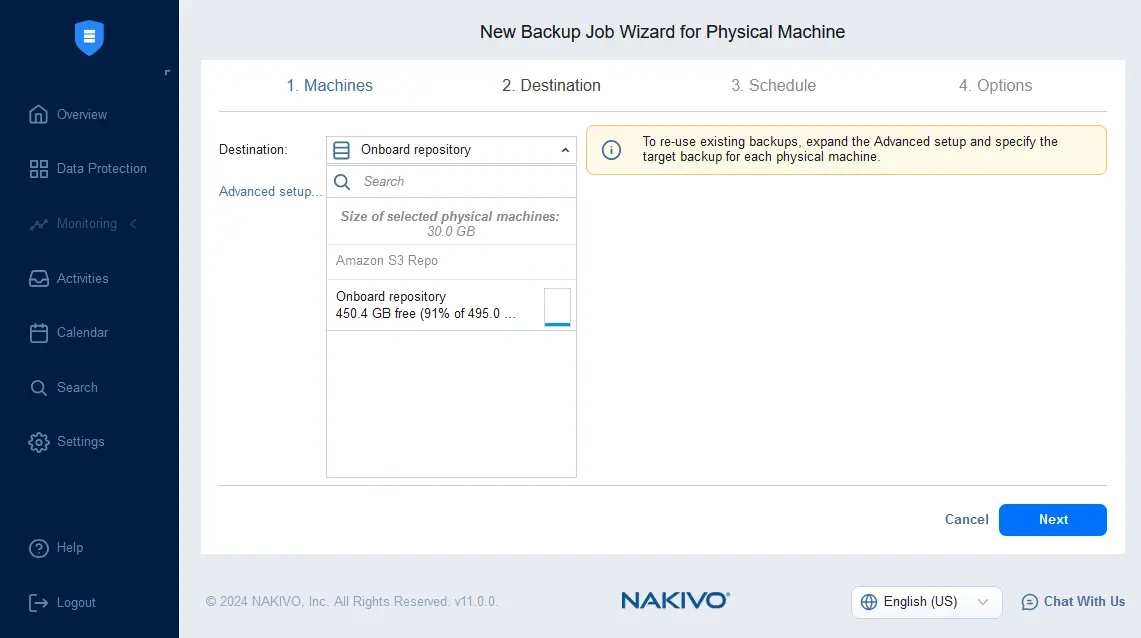
Task: Click the Logout arrow icon
Action: pos(39,602)
